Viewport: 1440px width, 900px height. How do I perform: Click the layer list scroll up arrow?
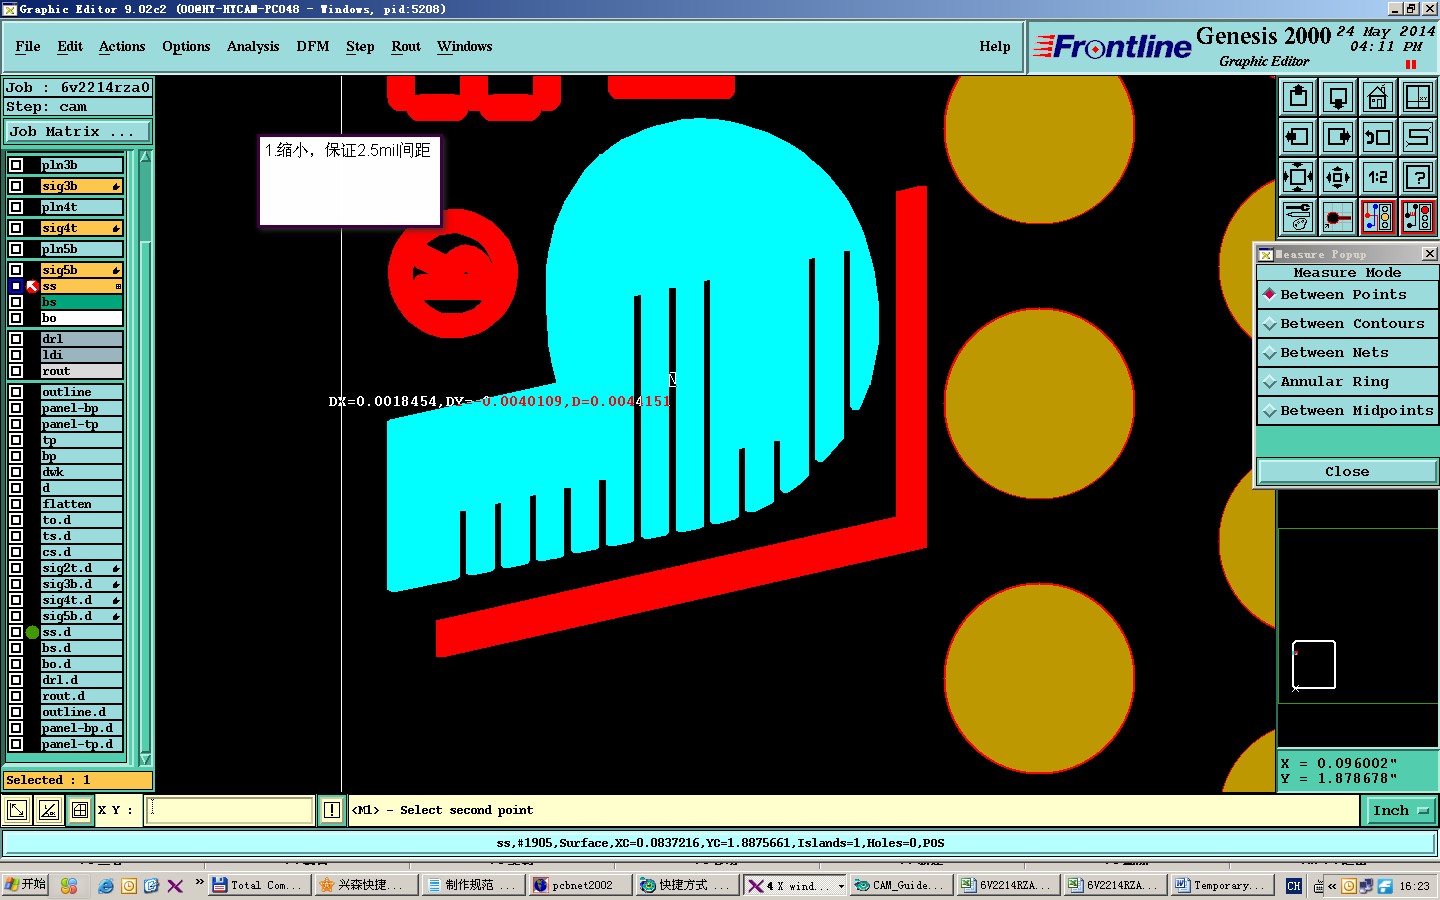[x=145, y=157]
